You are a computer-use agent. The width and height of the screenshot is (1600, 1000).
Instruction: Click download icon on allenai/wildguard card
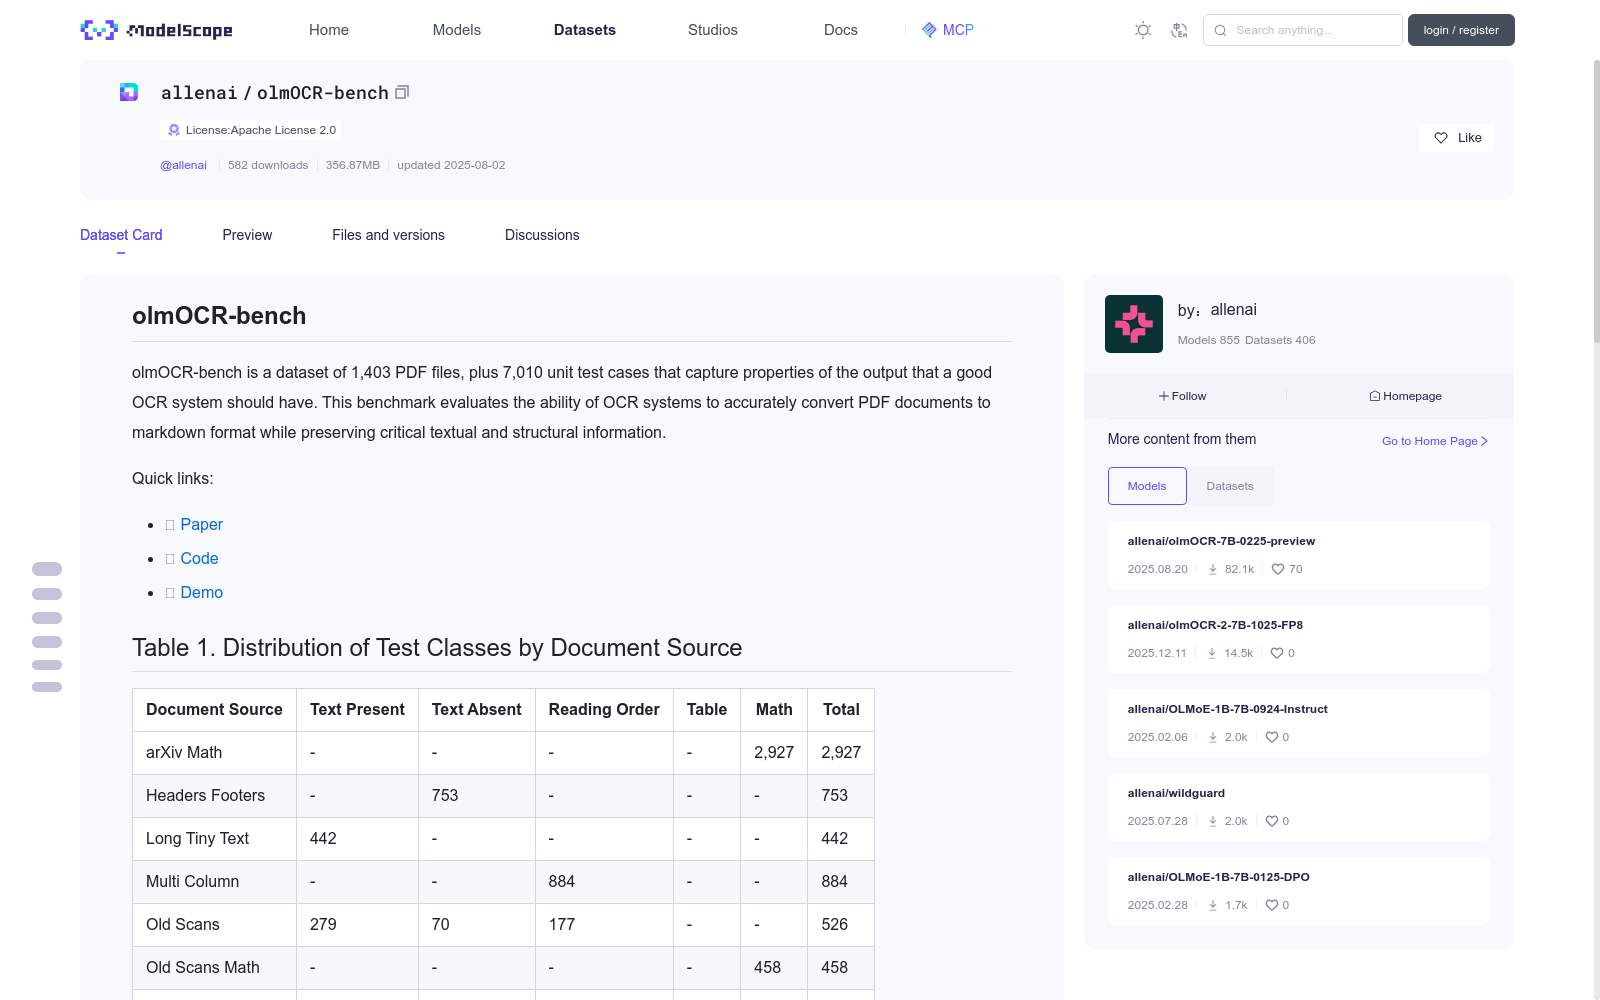[1213, 821]
